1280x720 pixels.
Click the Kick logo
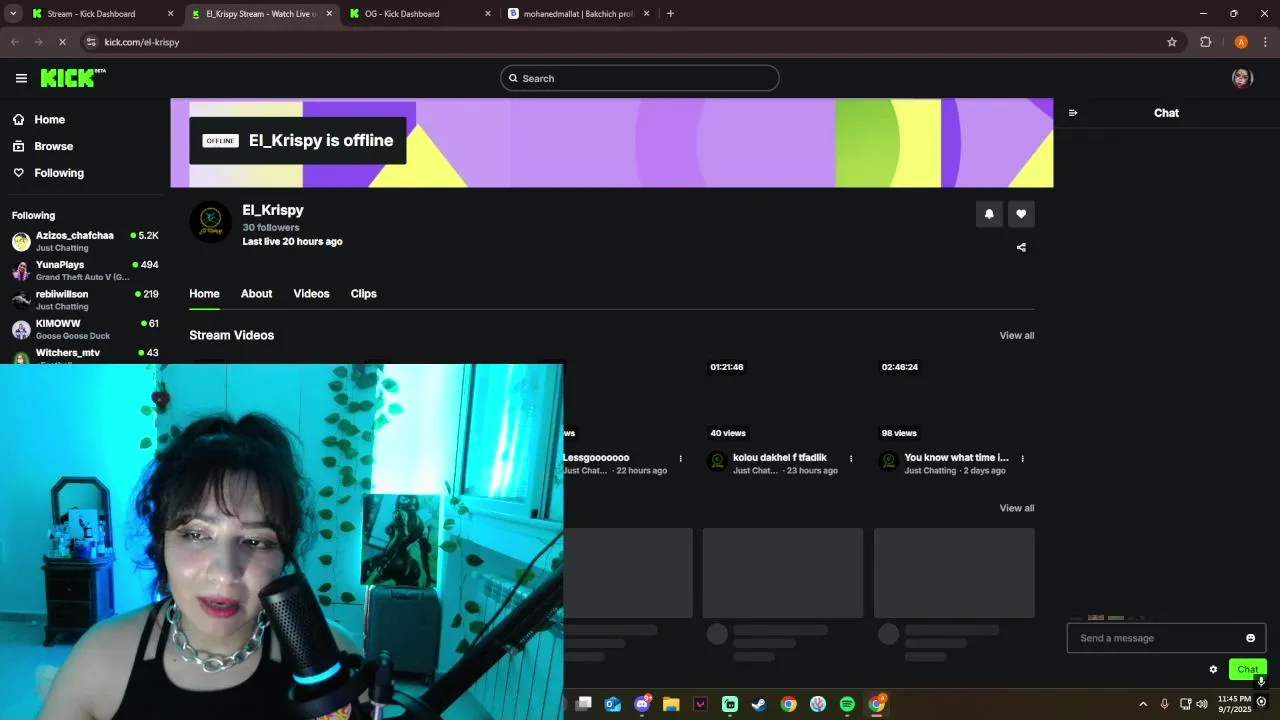click(73, 78)
